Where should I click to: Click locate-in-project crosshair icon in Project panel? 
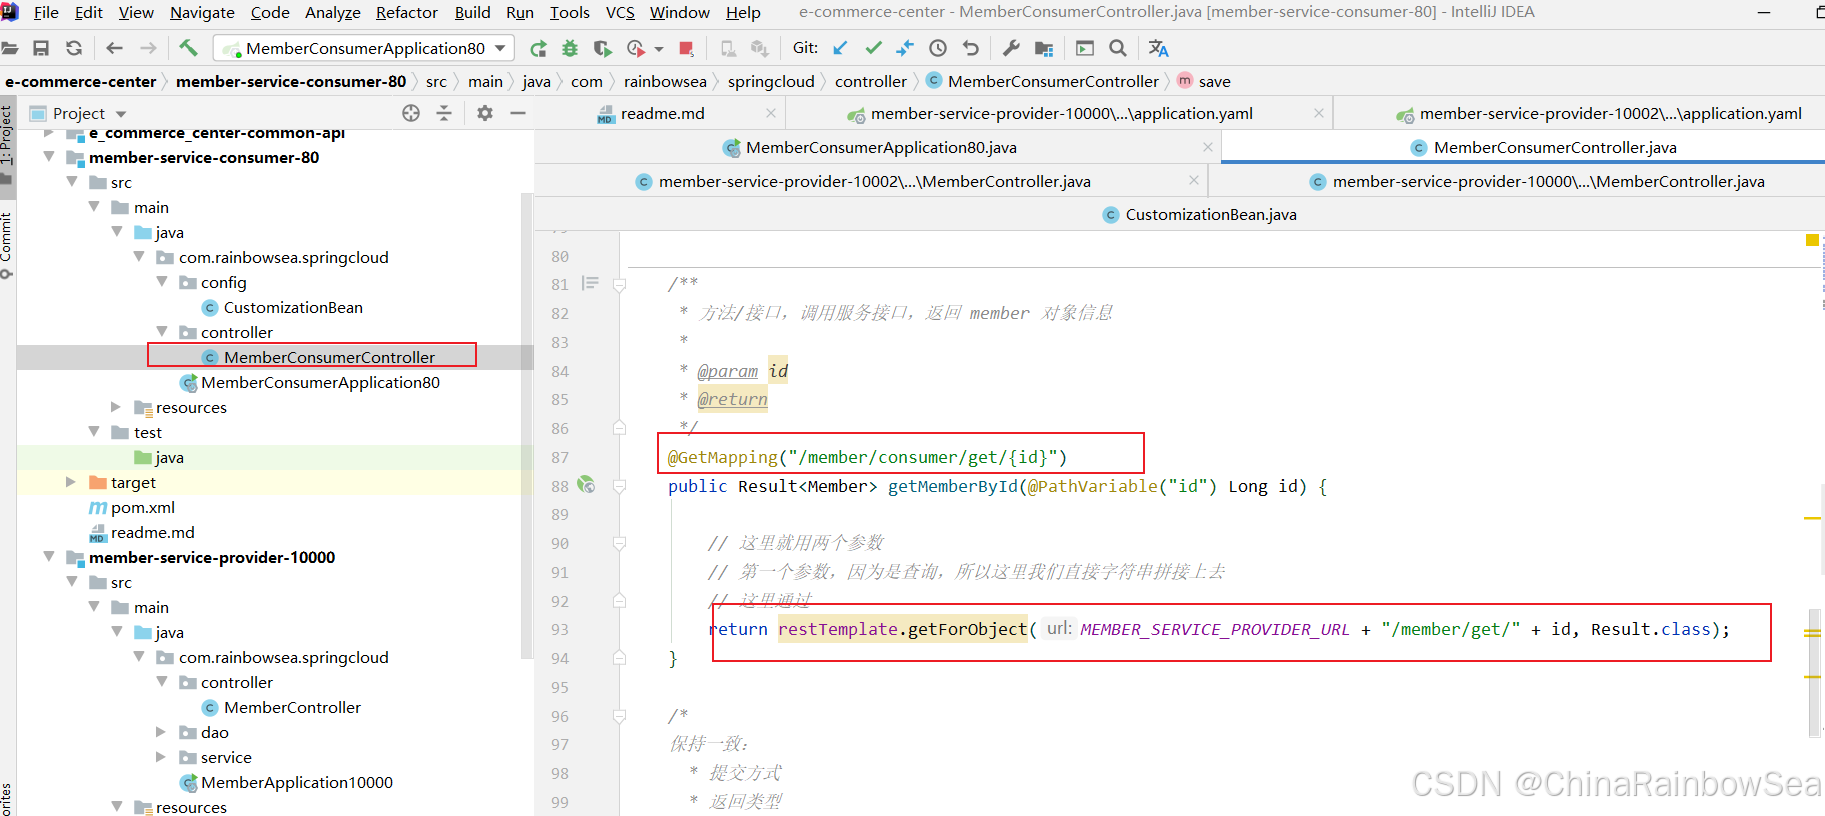click(x=411, y=113)
